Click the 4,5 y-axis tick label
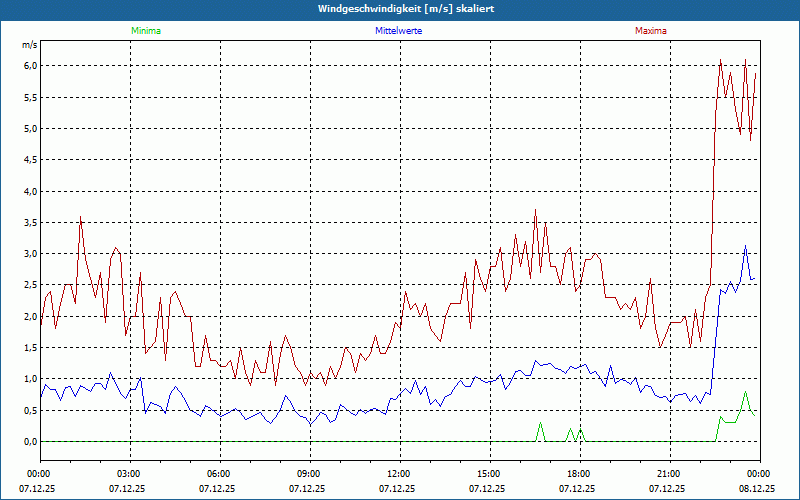Viewport: 800px width, 500px height. (x=29, y=160)
